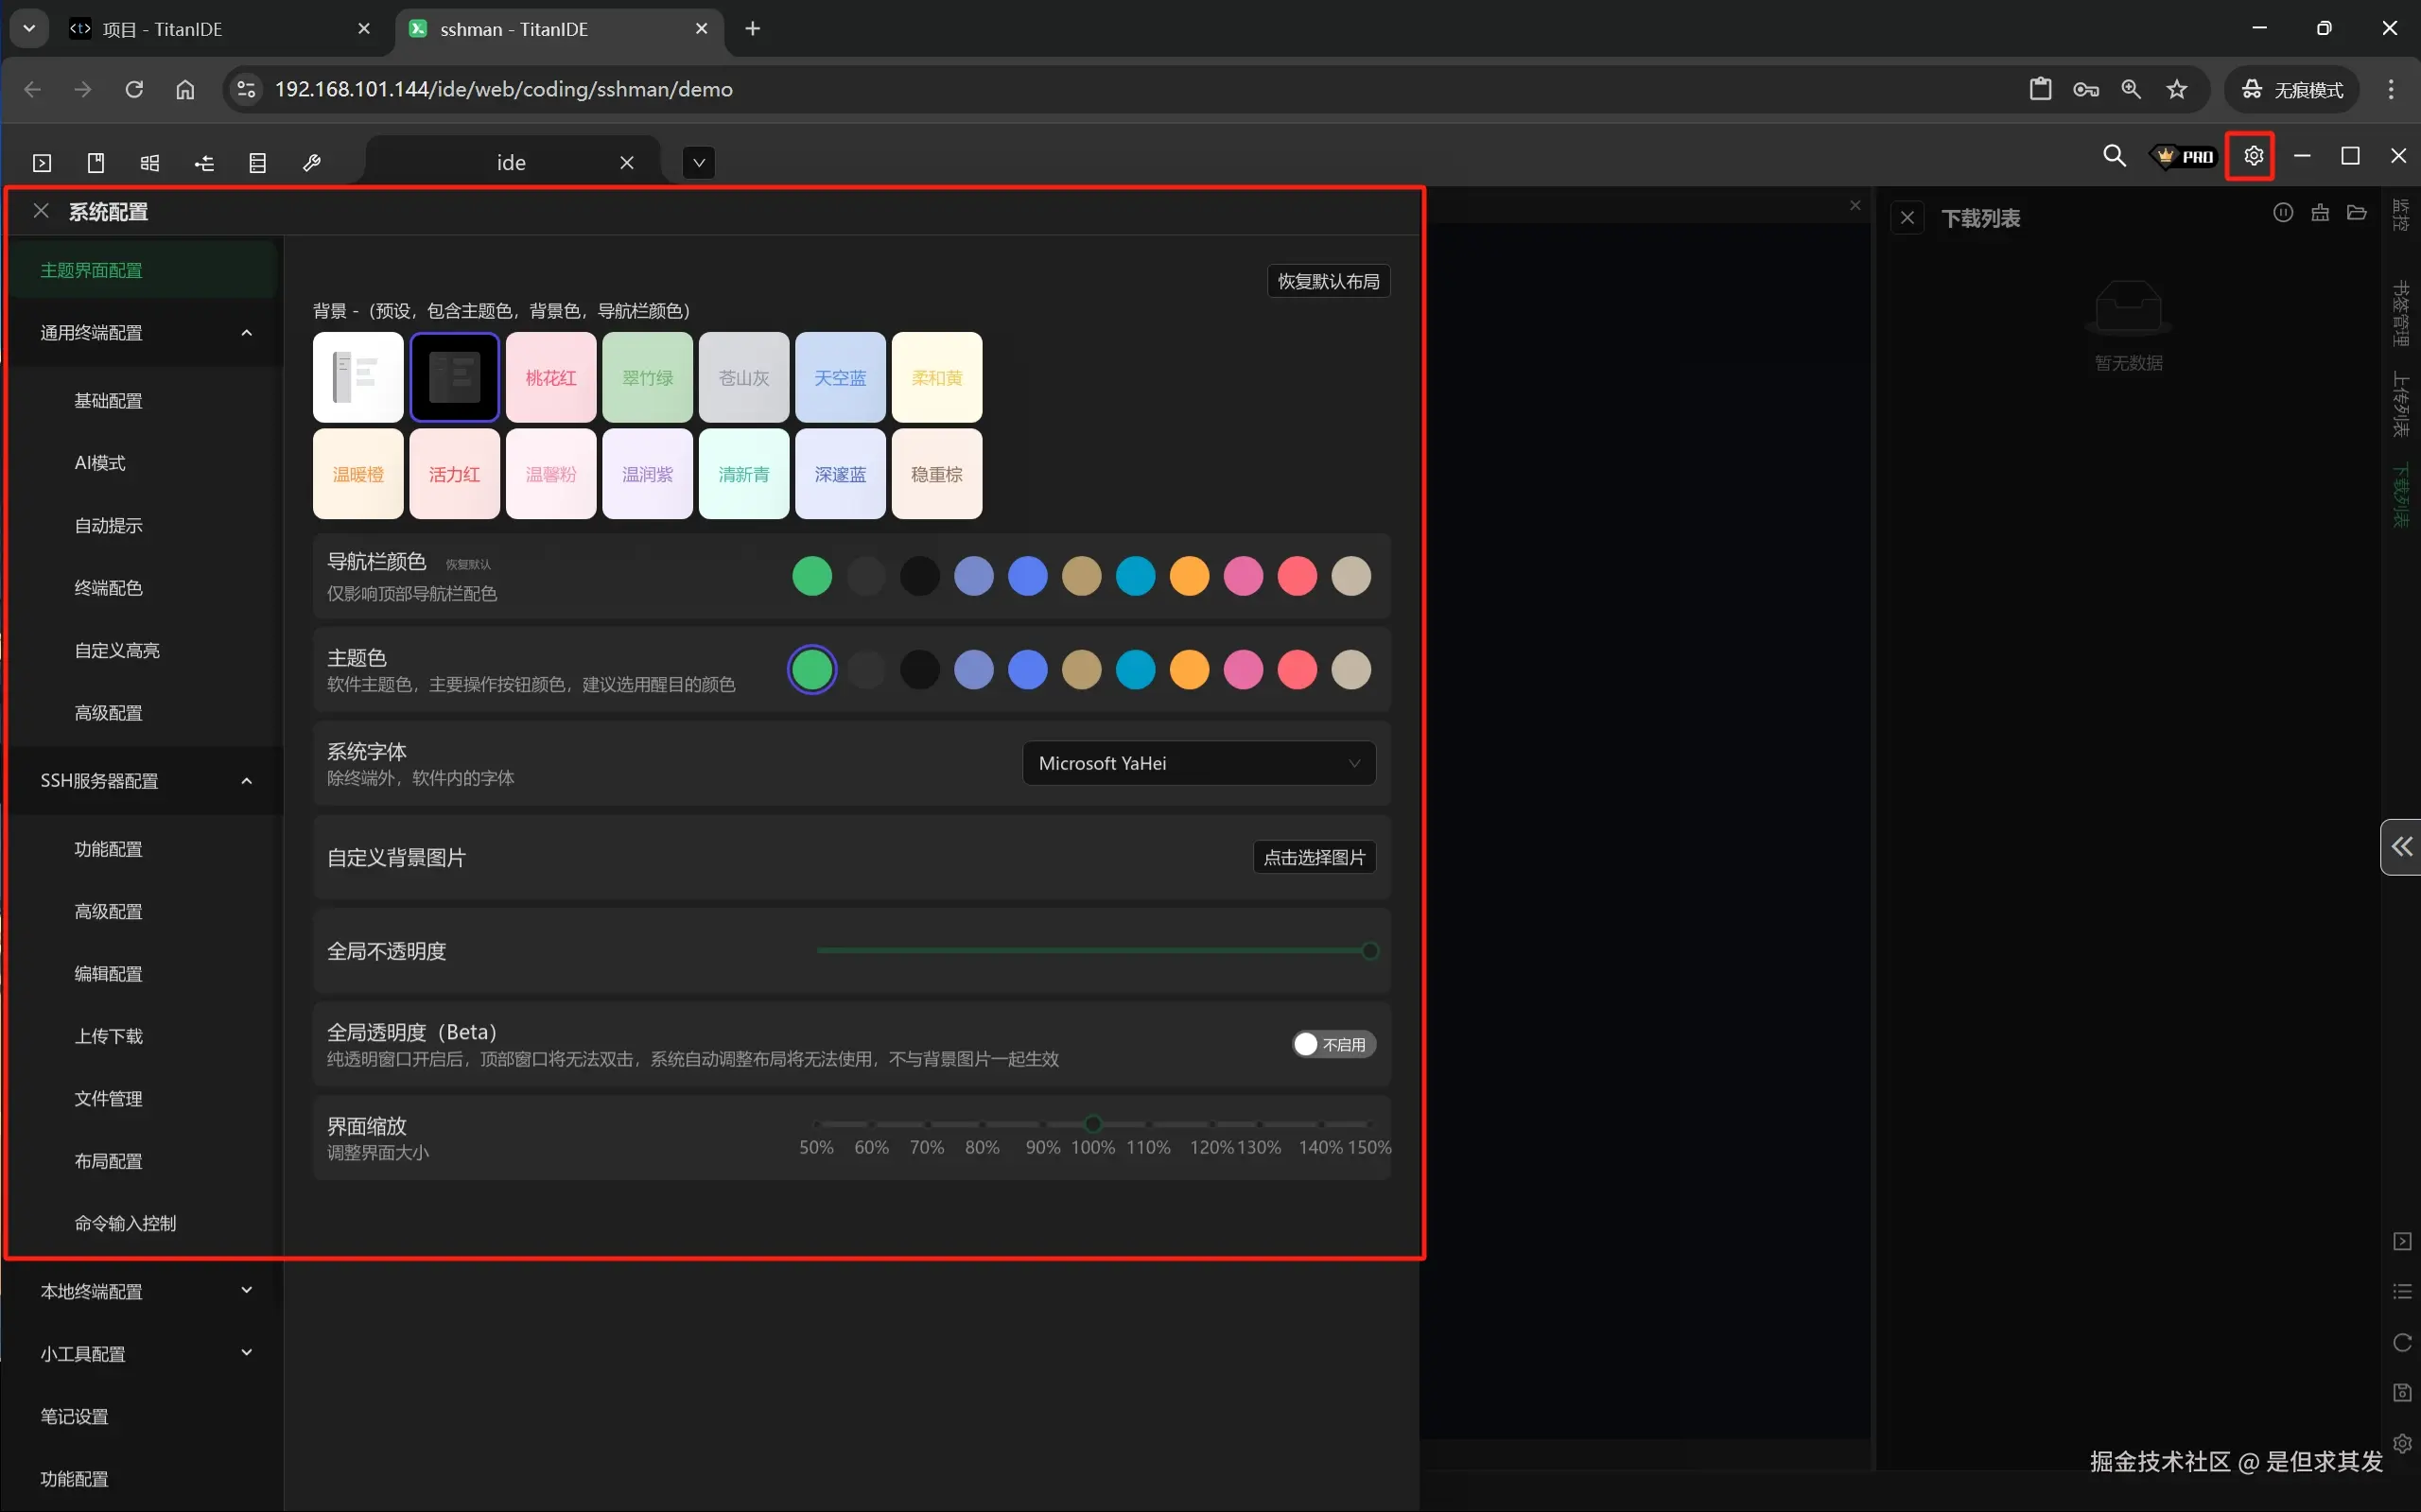Collapse the 通用终端配置 section
The width and height of the screenshot is (2421, 1512).
pyautogui.click(x=246, y=333)
